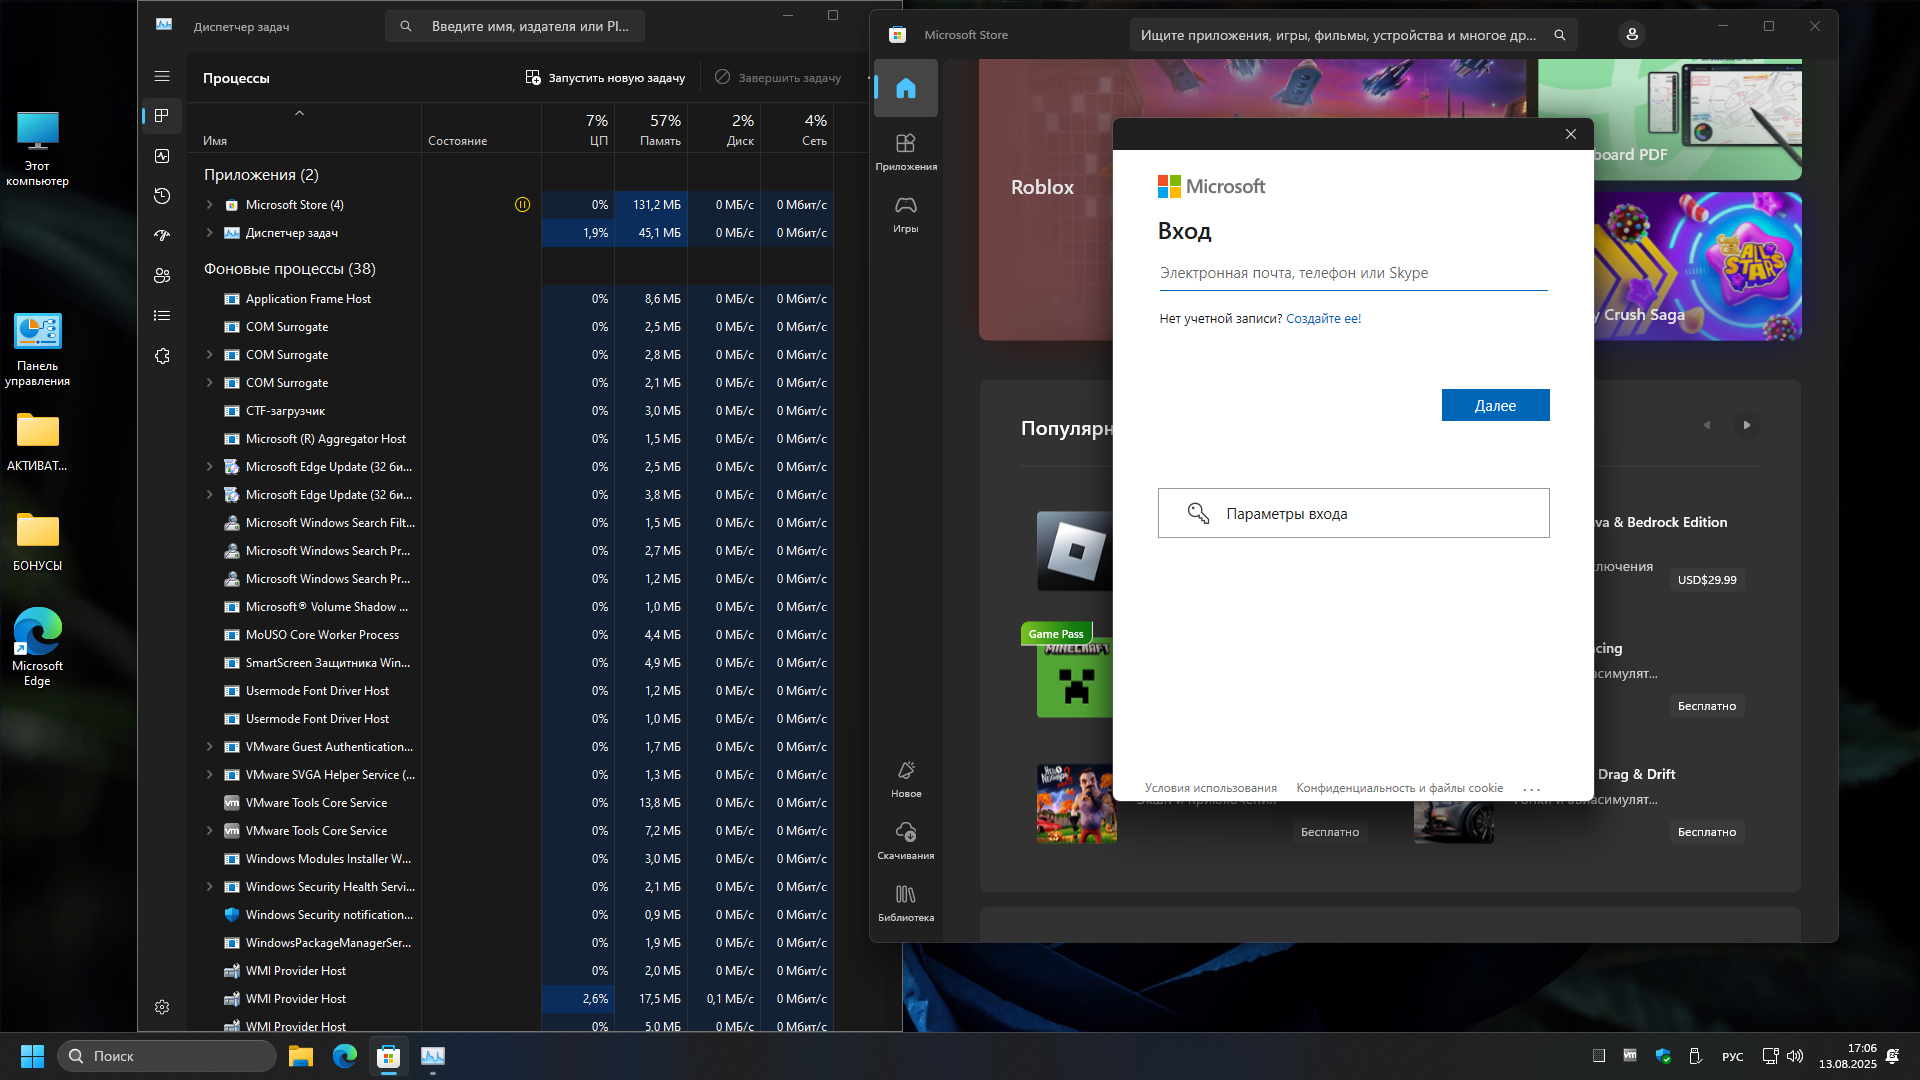This screenshot has height=1080, width=1920.
Task: Open Task Manager settings gear
Action: [162, 1007]
